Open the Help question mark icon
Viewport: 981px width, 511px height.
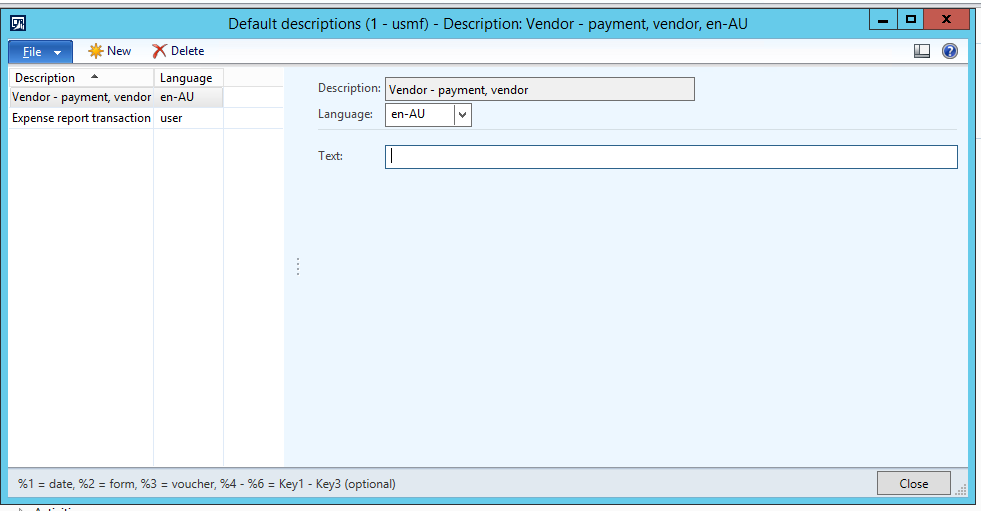click(949, 51)
